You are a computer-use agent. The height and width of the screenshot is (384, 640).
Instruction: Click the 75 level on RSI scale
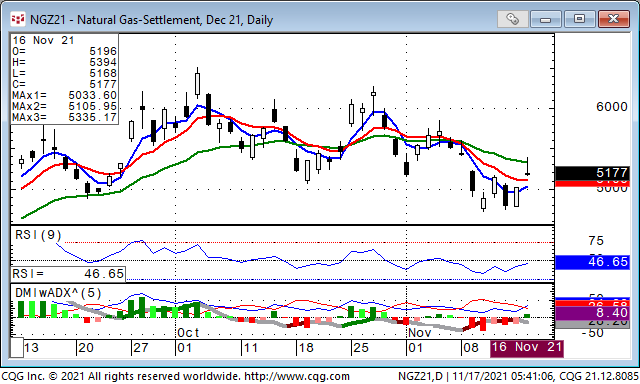(x=596, y=241)
